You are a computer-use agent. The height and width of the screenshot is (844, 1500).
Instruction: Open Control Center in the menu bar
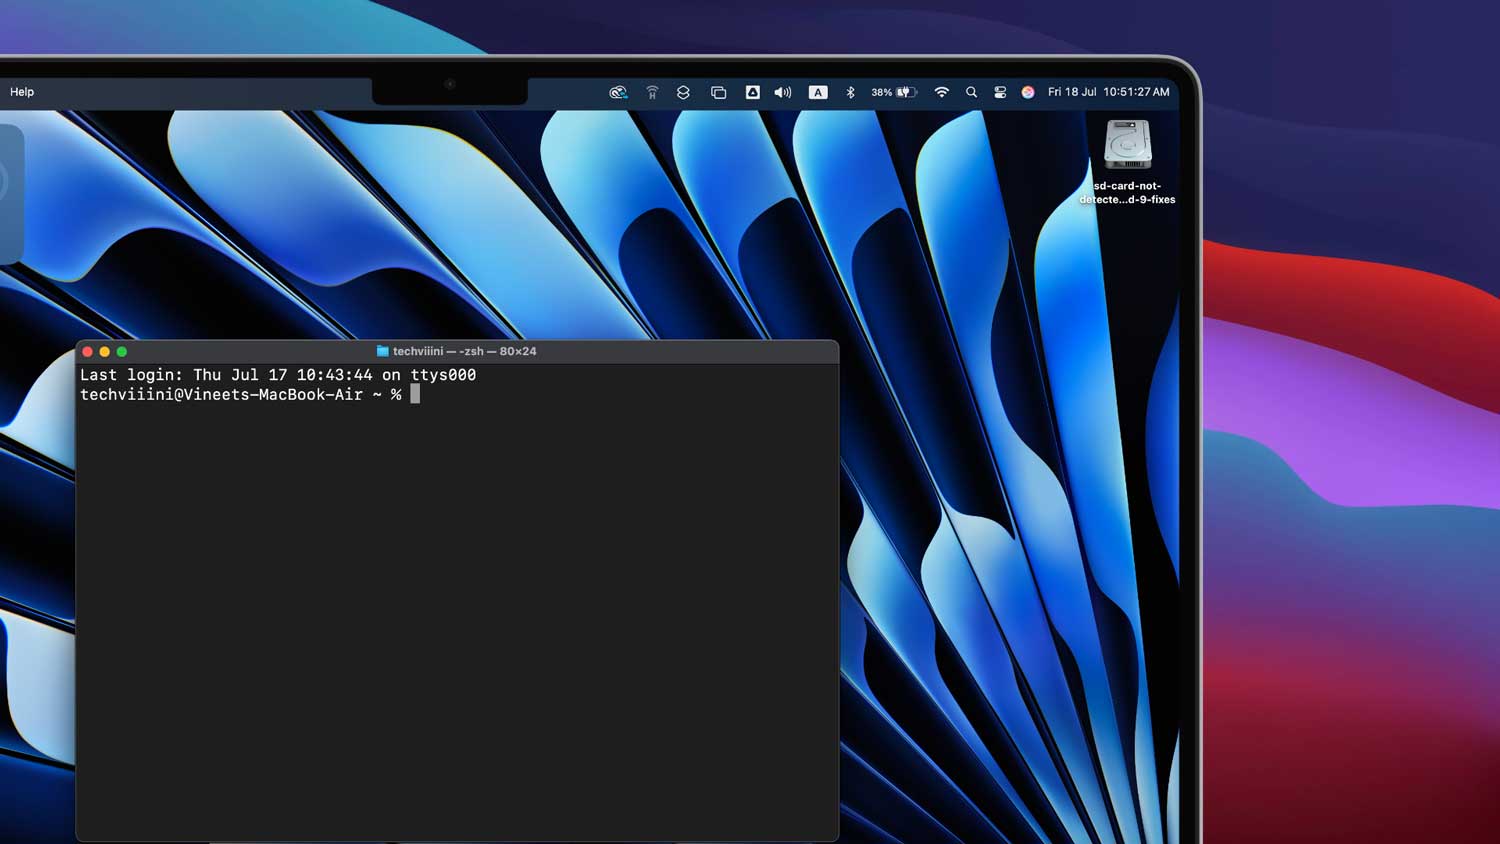pyautogui.click(x=1000, y=91)
